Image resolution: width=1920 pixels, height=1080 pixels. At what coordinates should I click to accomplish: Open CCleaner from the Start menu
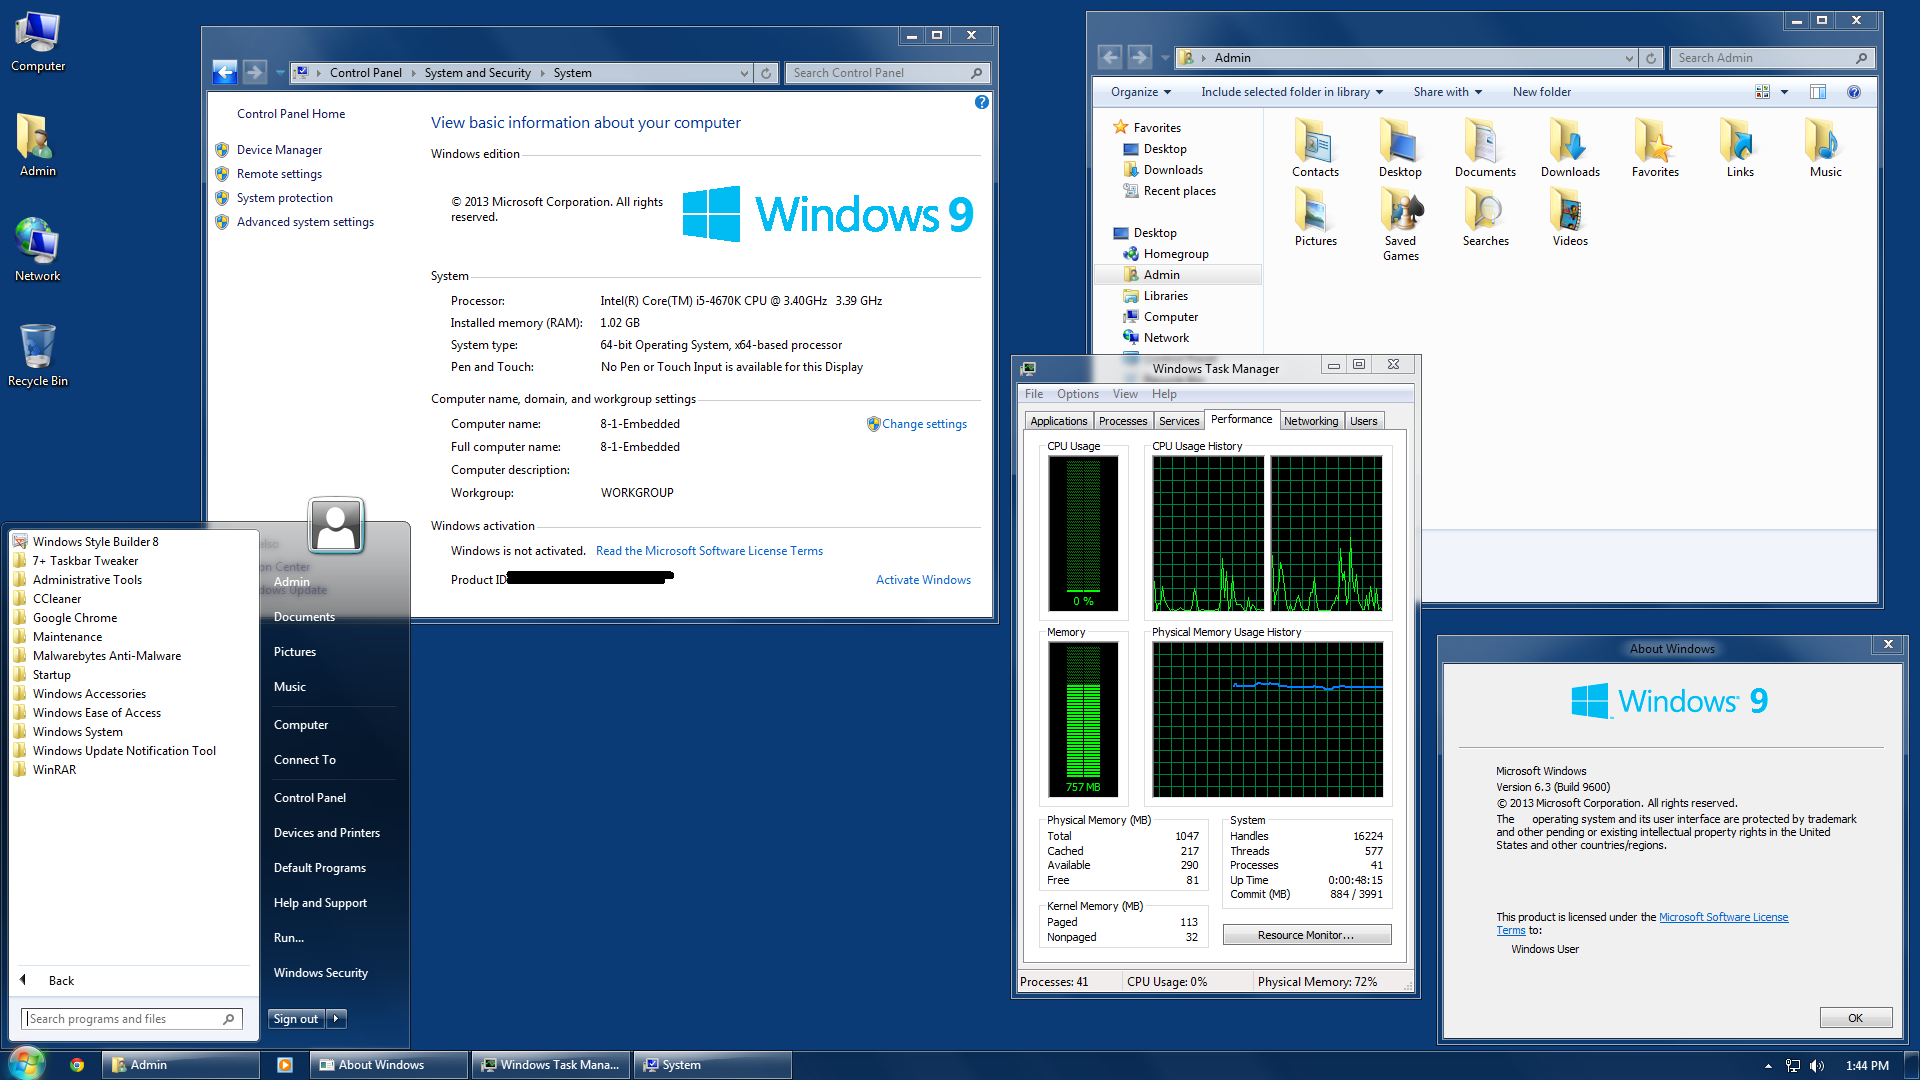point(57,598)
